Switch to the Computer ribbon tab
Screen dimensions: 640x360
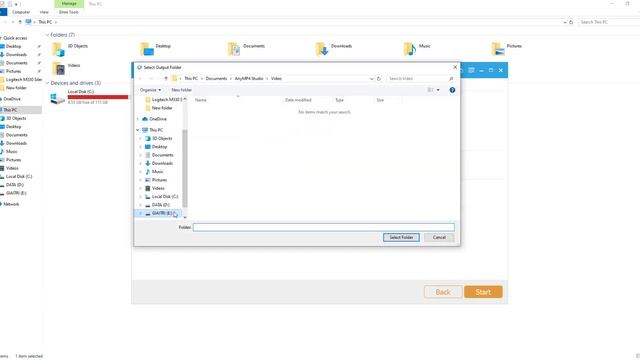[x=21, y=12]
